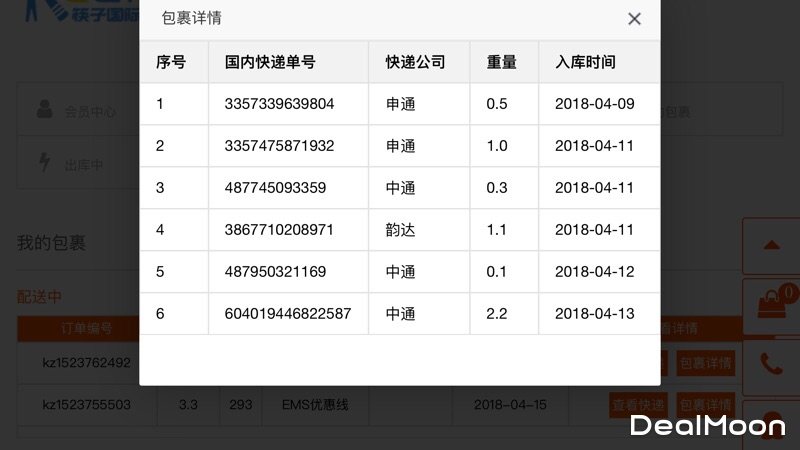The image size is (800, 450).
Task: Select the 韵达 courier cell in row 4
Action: point(400,230)
